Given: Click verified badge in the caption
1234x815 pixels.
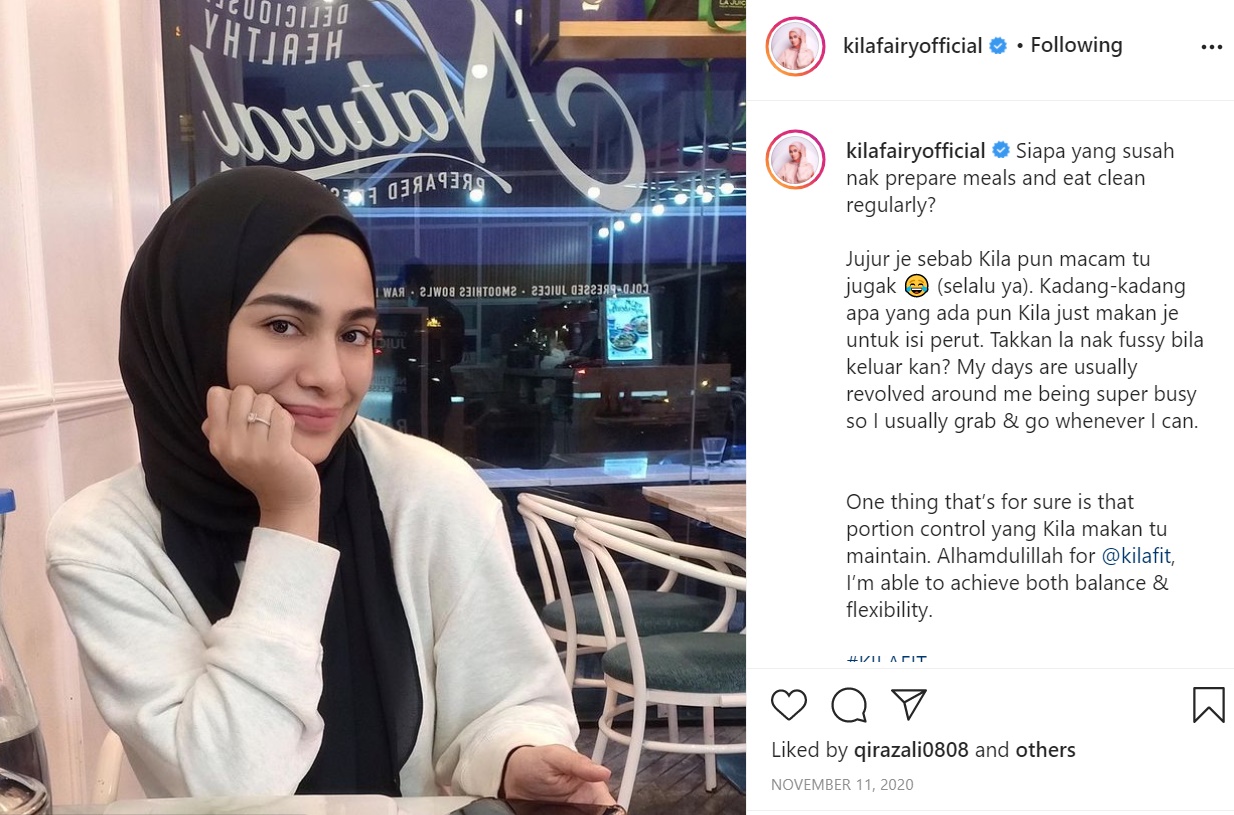Looking at the screenshot, I should pyautogui.click(x=1000, y=151).
